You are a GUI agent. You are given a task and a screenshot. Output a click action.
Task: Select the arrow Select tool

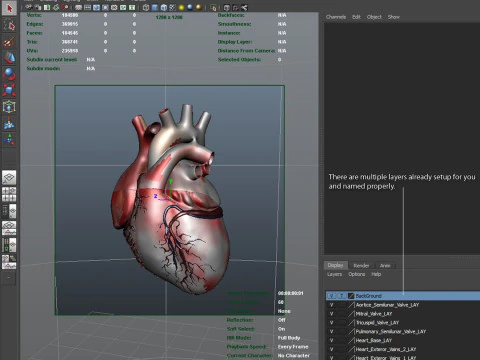point(9,8)
